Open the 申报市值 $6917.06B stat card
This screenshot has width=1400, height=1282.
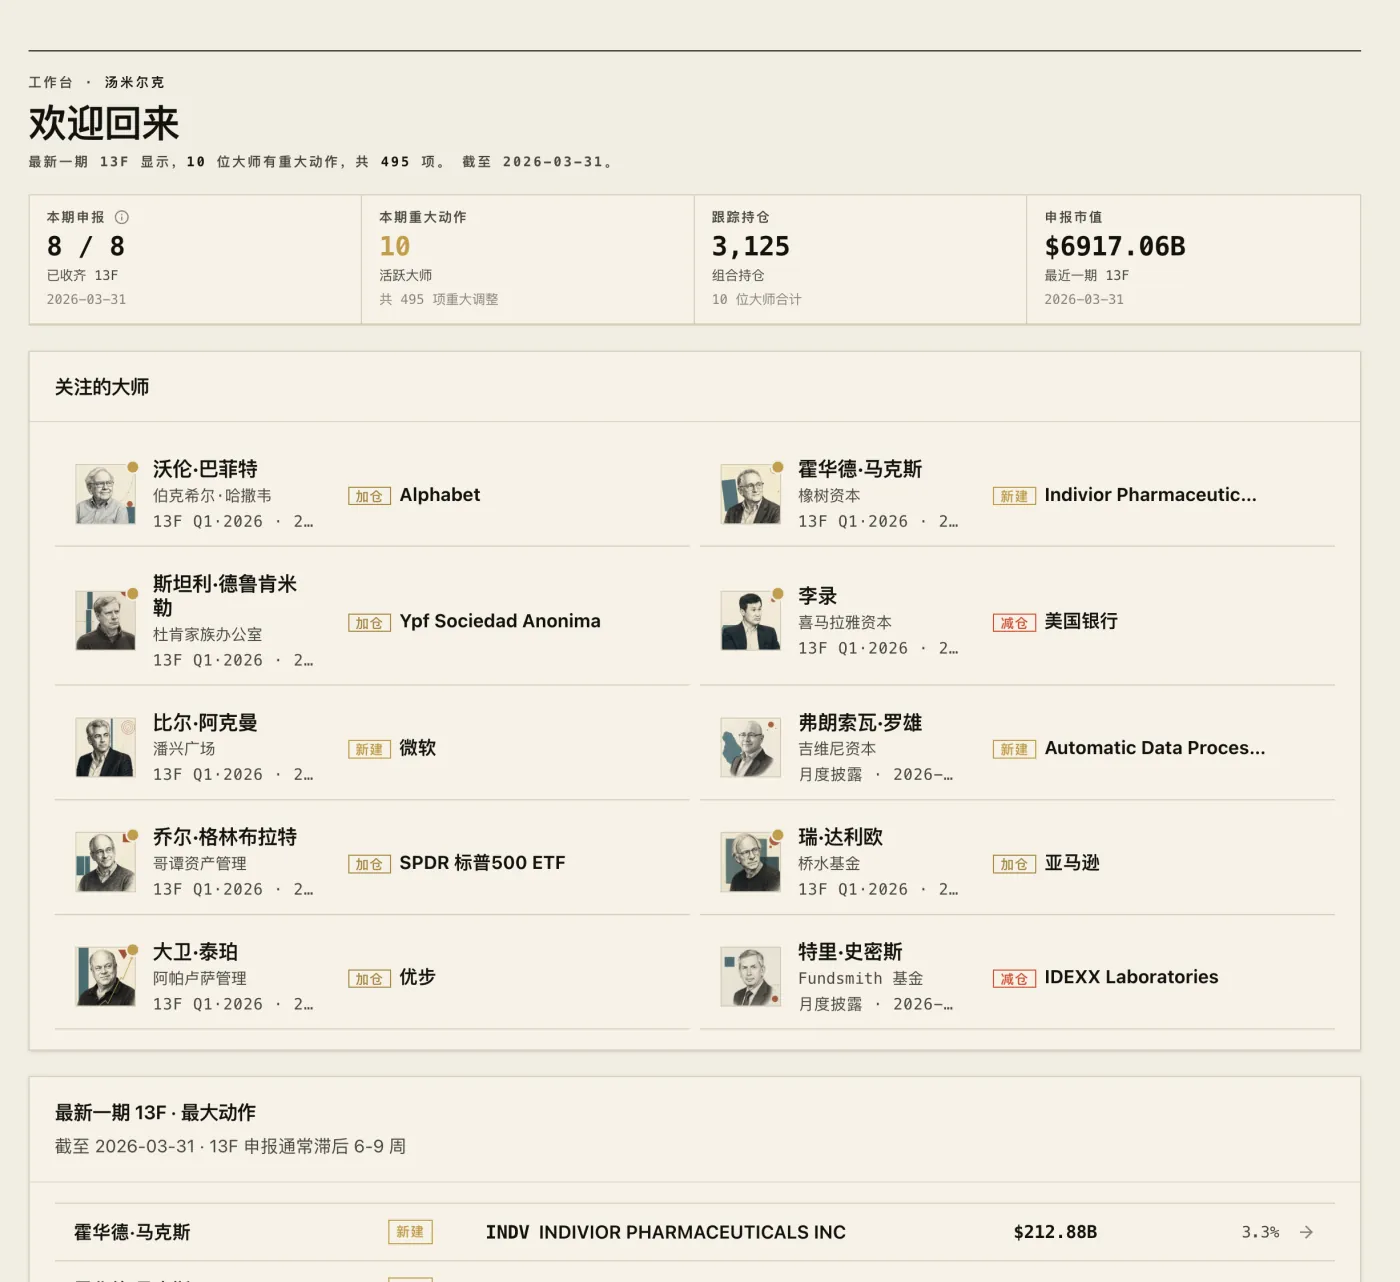[1193, 259]
